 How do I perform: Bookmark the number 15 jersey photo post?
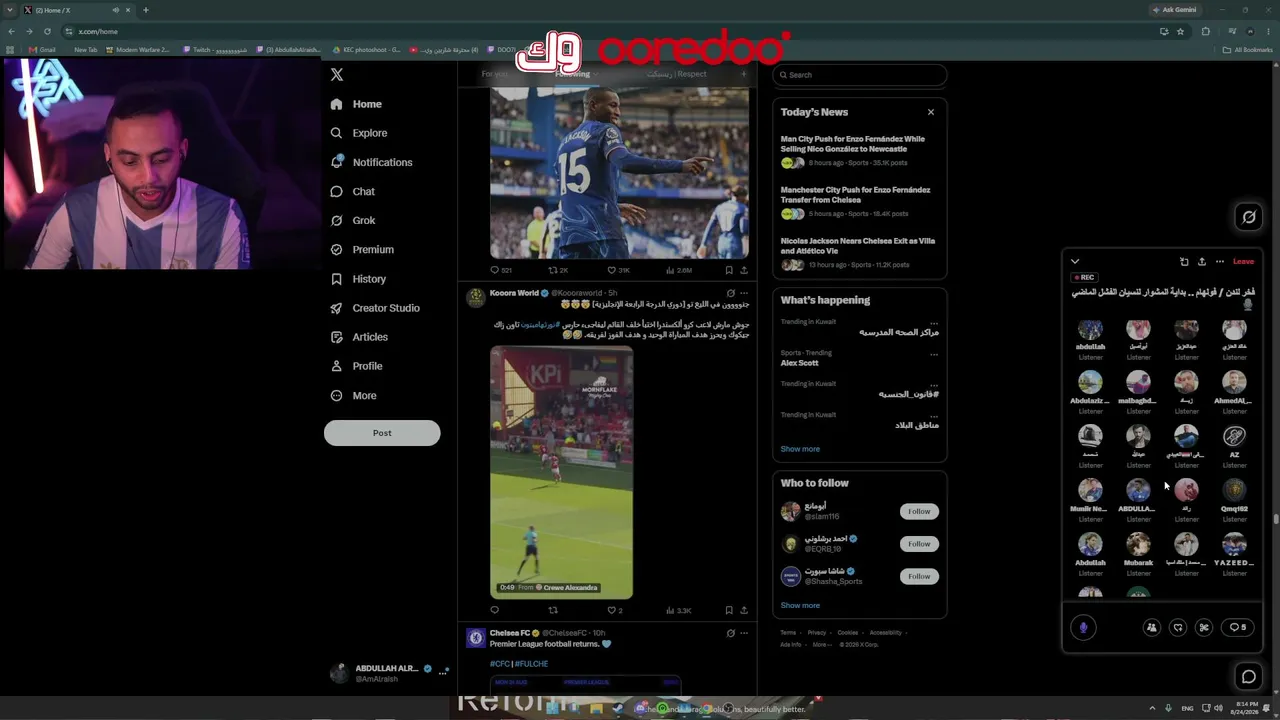[x=729, y=270]
